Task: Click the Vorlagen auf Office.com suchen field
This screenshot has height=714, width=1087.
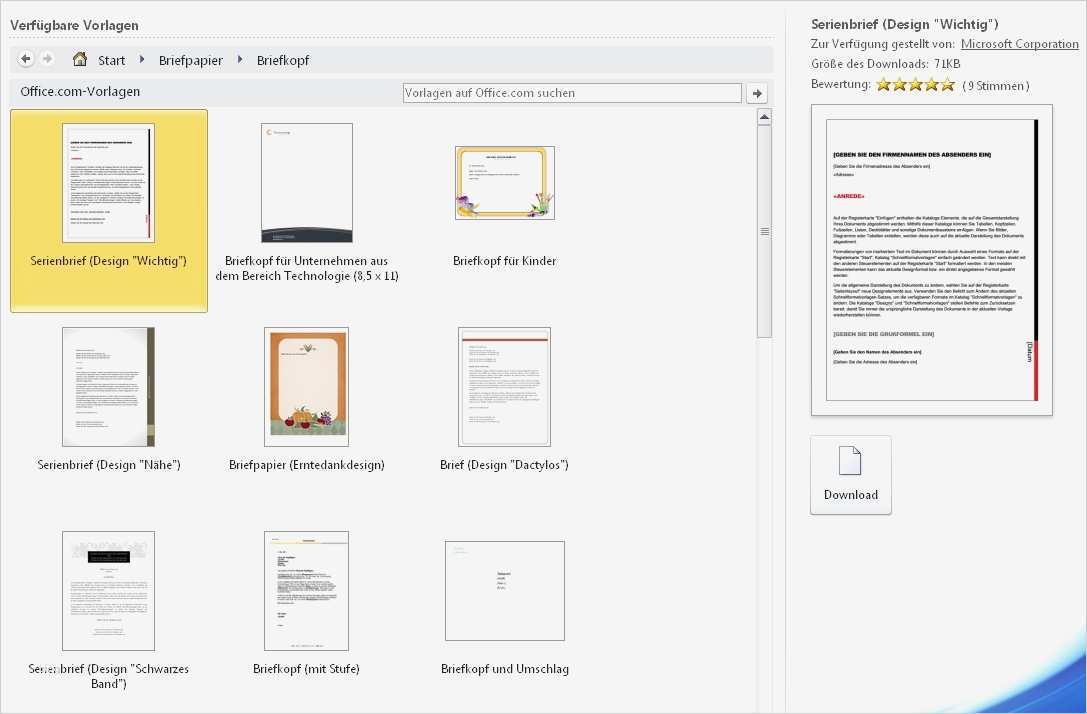Action: 571,92
